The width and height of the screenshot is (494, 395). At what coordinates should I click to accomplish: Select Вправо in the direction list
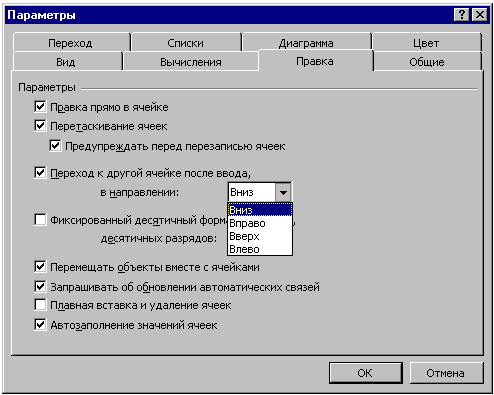tap(260, 223)
